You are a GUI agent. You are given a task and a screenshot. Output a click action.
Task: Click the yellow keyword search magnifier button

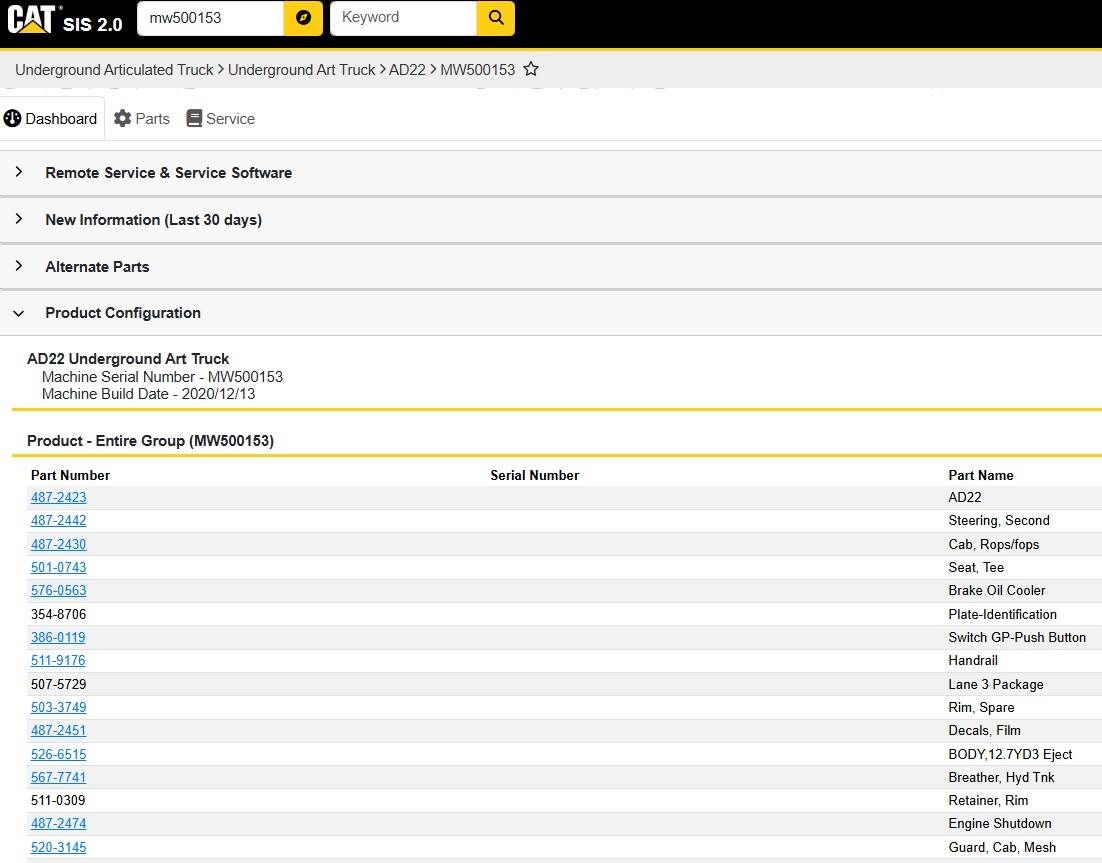pos(495,18)
